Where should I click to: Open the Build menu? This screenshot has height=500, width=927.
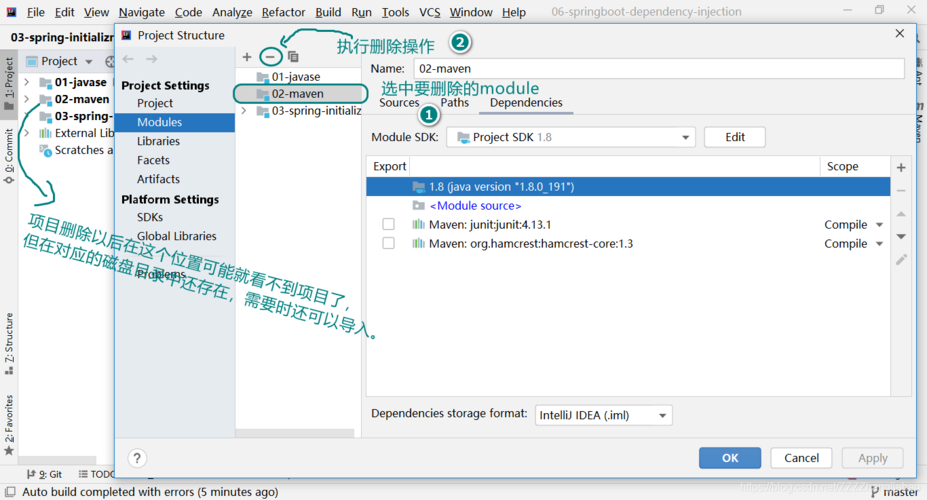coord(328,12)
